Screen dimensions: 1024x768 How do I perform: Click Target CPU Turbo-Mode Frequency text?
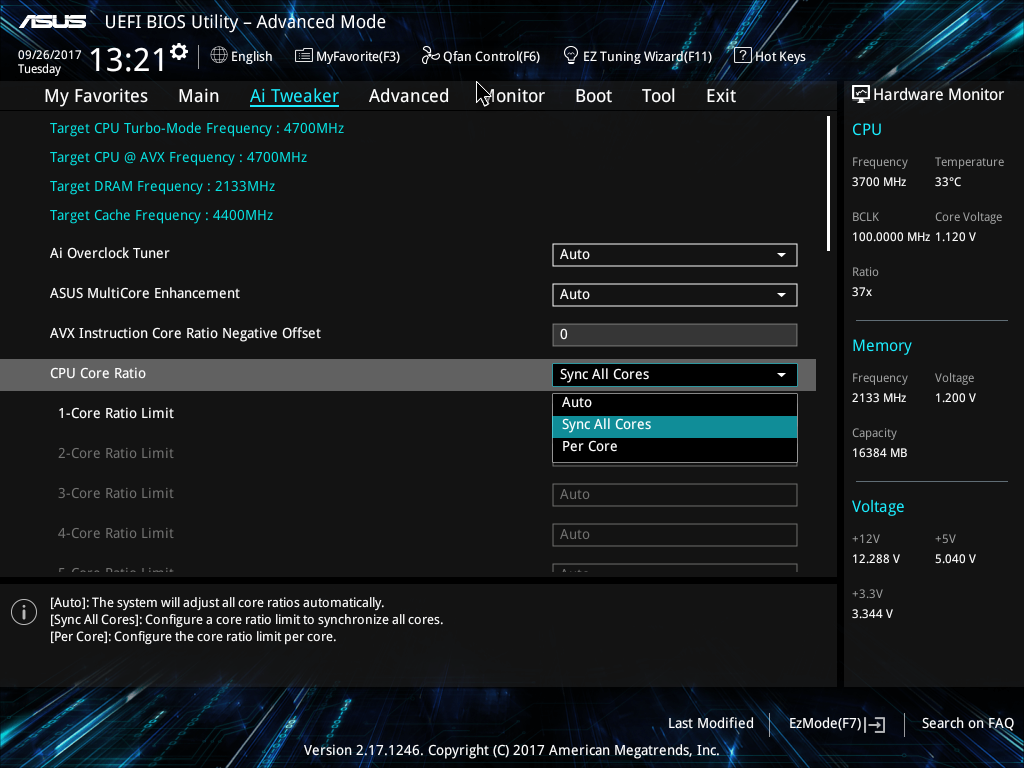(197, 128)
